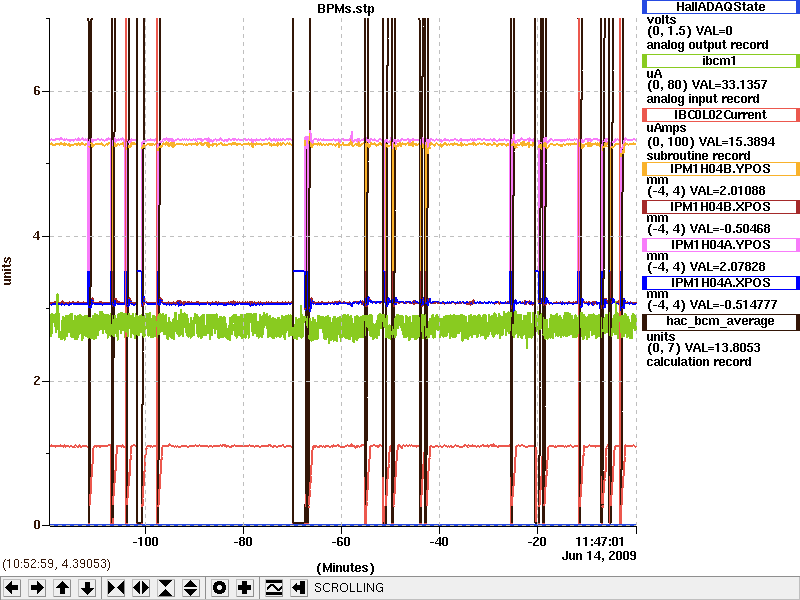Screen dimensions: 800x600
Task: Click the waveform refresh-graph toolbar icon
Action: tap(274, 588)
